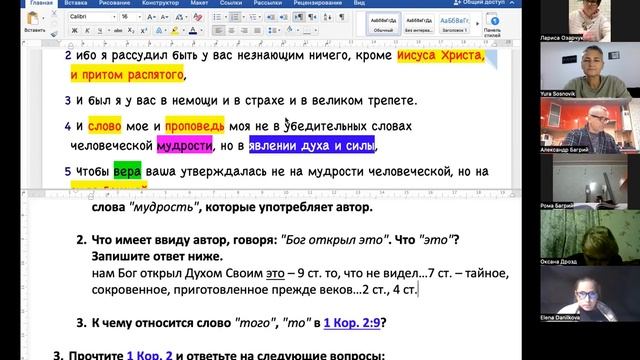
Task: Select Elena Danilkova's video thumbnail
Action: pos(590,293)
